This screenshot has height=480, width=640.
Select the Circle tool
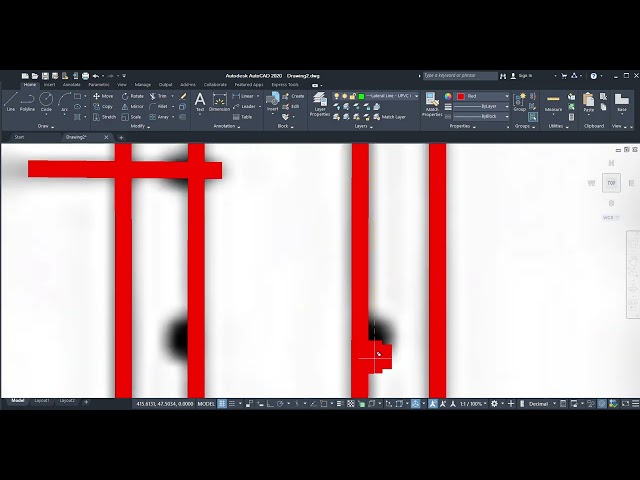coord(46,102)
